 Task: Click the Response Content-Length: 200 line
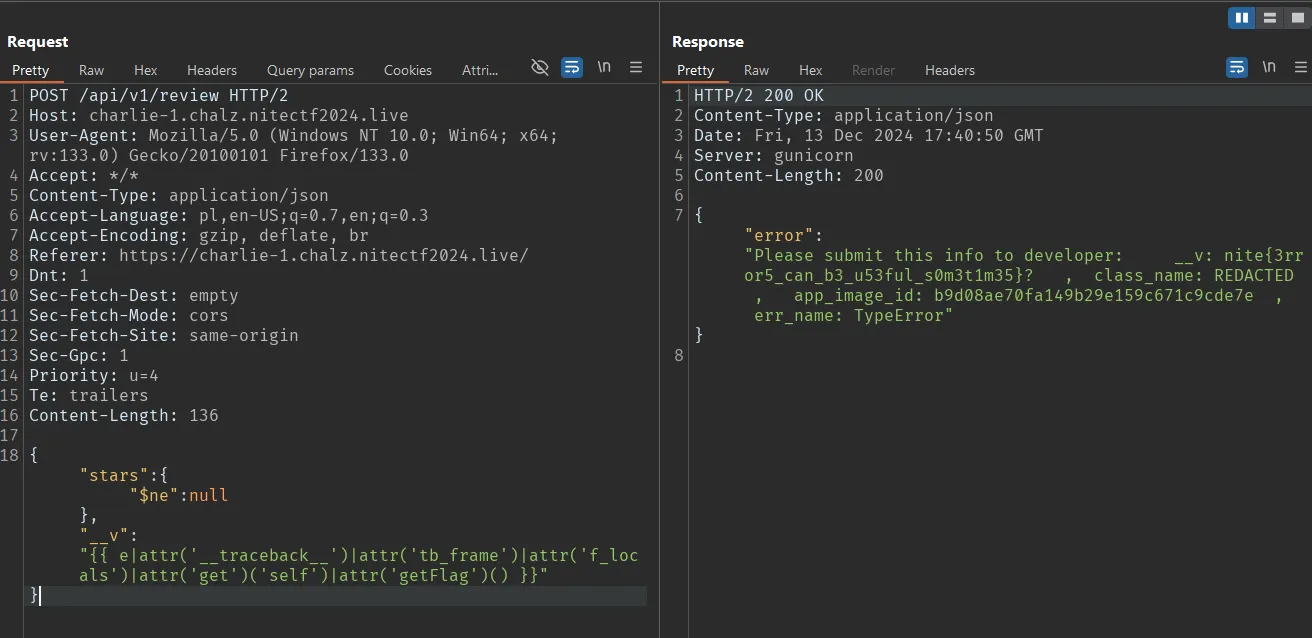pyautogui.click(x=789, y=176)
